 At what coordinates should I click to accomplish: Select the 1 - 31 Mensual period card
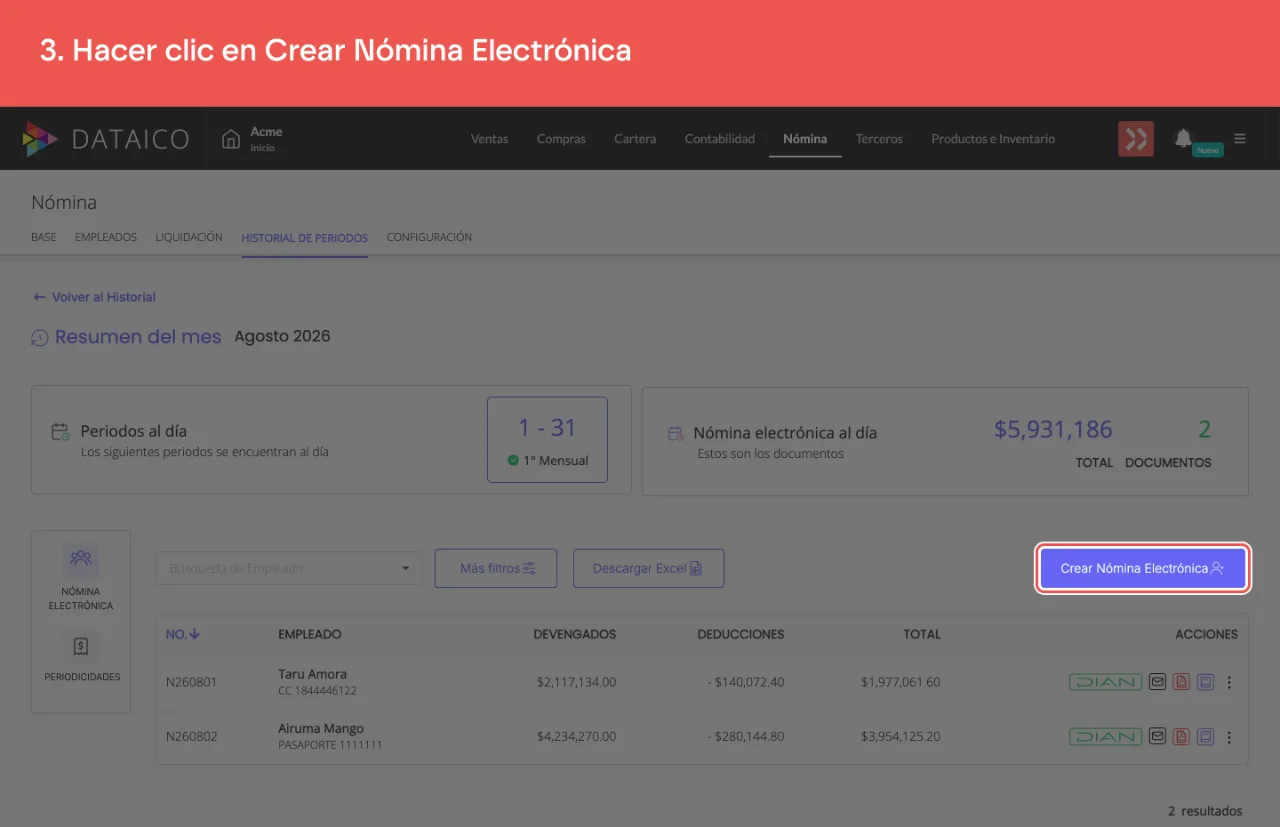tap(547, 440)
